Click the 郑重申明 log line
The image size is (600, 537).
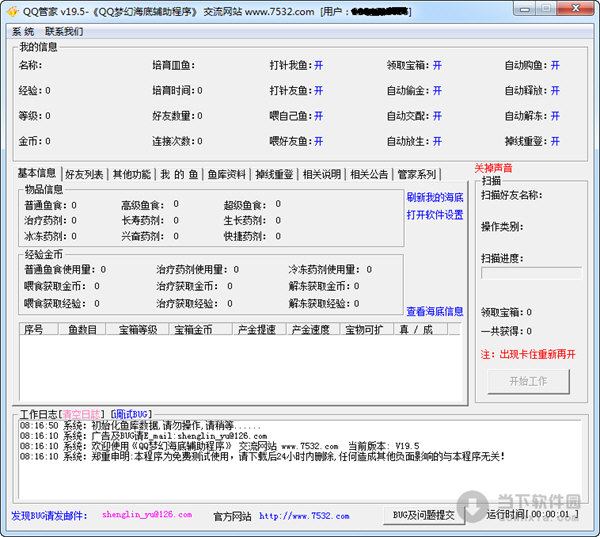coord(262,457)
